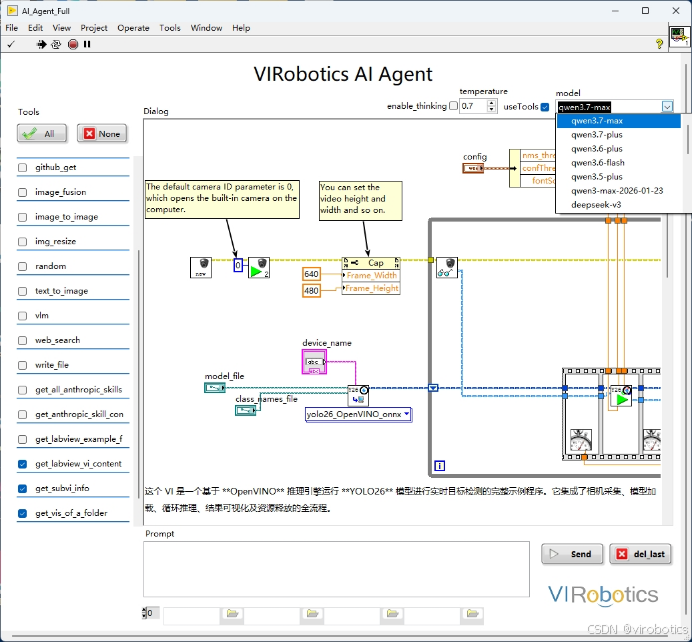Click the Send button

572,554
